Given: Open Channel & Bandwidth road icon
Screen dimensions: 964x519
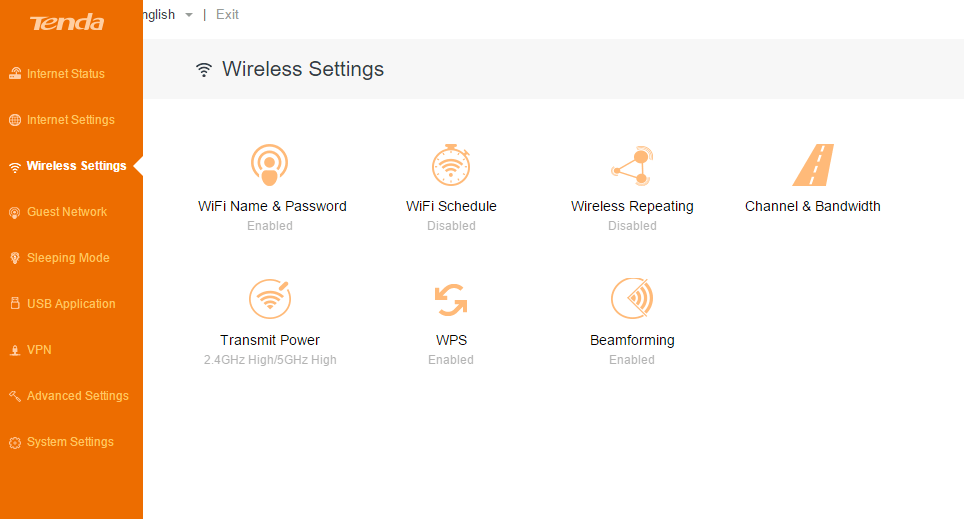Looking at the screenshot, I should point(813,165).
